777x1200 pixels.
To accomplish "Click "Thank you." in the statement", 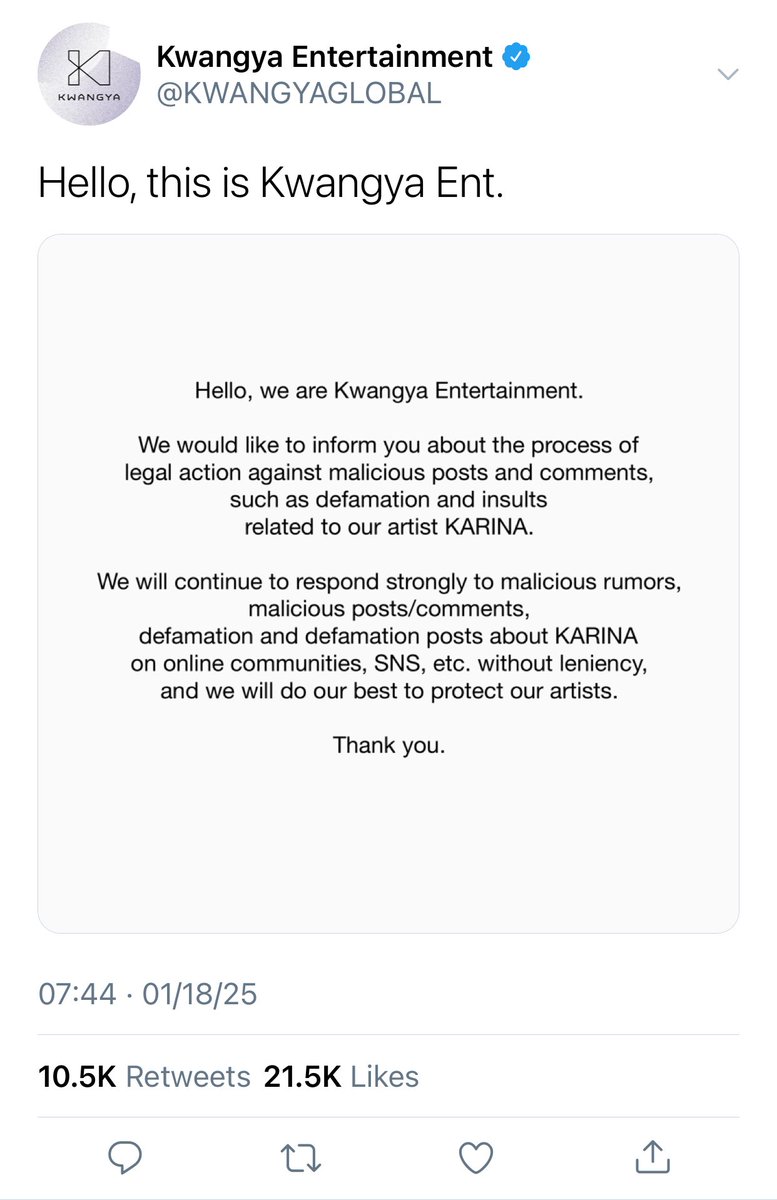I will click(x=389, y=745).
